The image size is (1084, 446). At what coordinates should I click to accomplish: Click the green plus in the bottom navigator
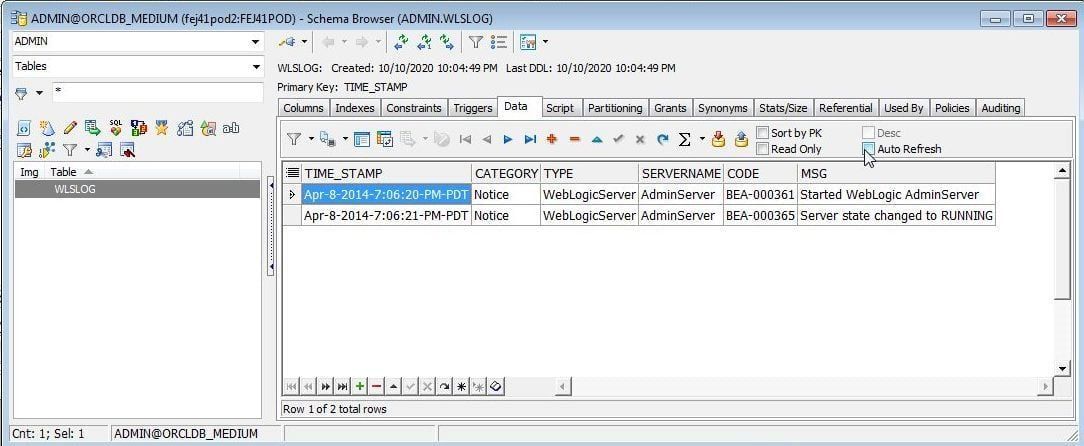(359, 387)
